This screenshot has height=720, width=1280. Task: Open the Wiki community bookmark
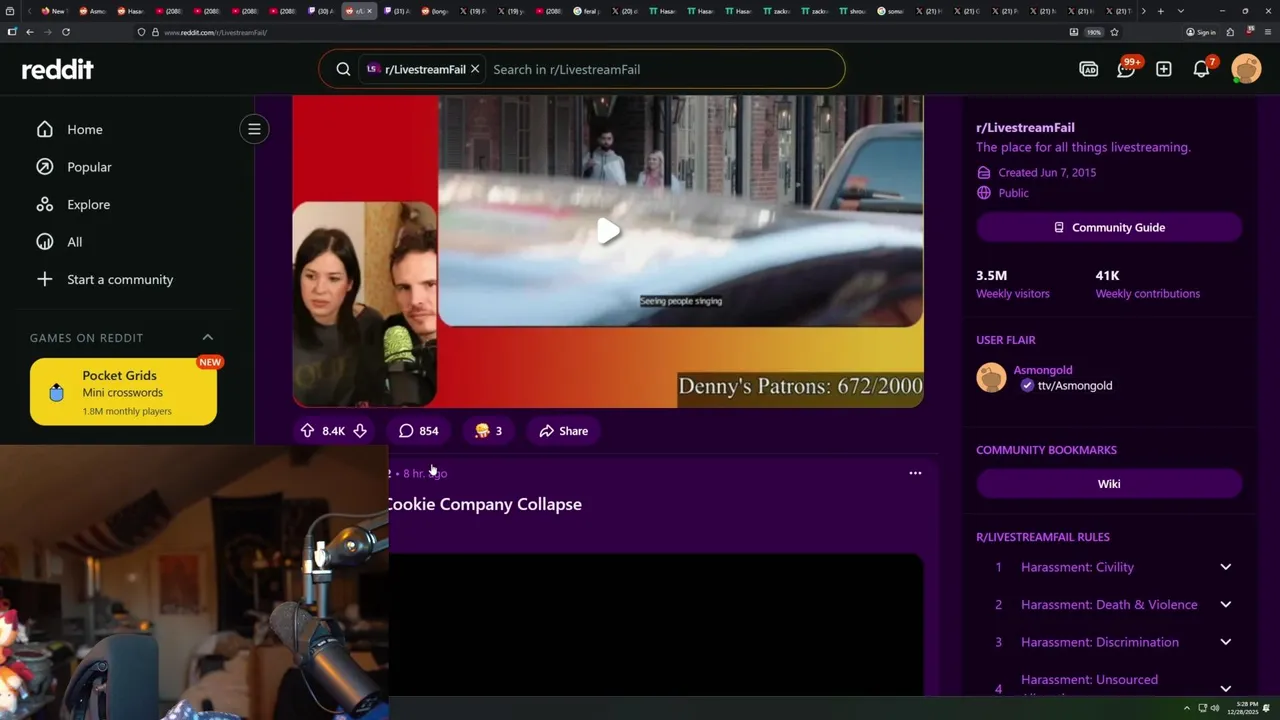(x=1109, y=484)
